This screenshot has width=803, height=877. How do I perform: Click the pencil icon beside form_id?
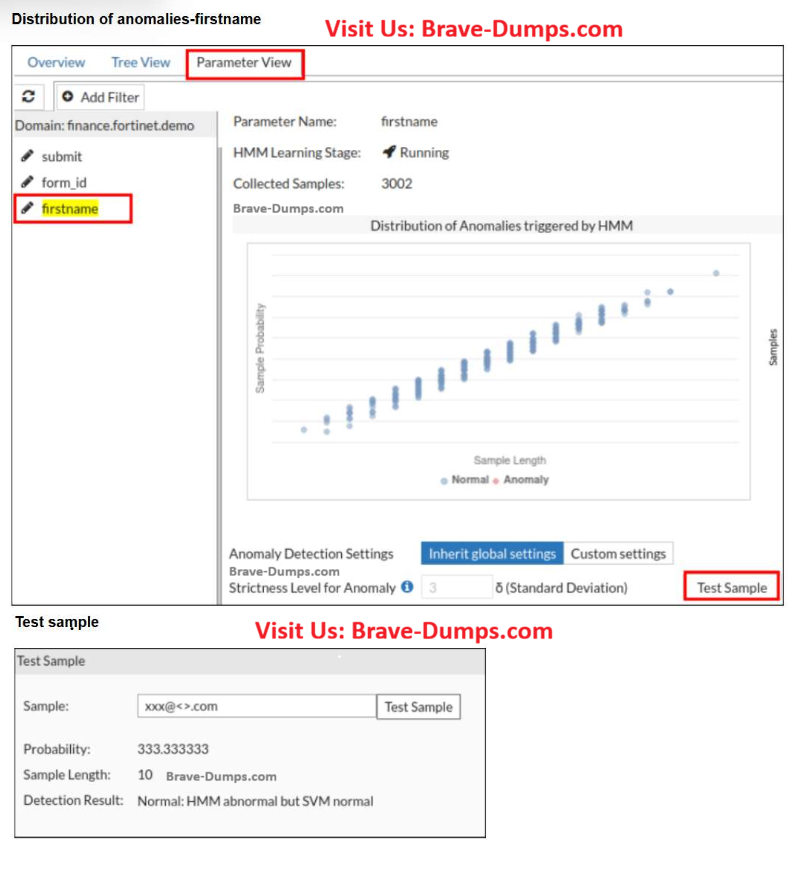click(28, 182)
